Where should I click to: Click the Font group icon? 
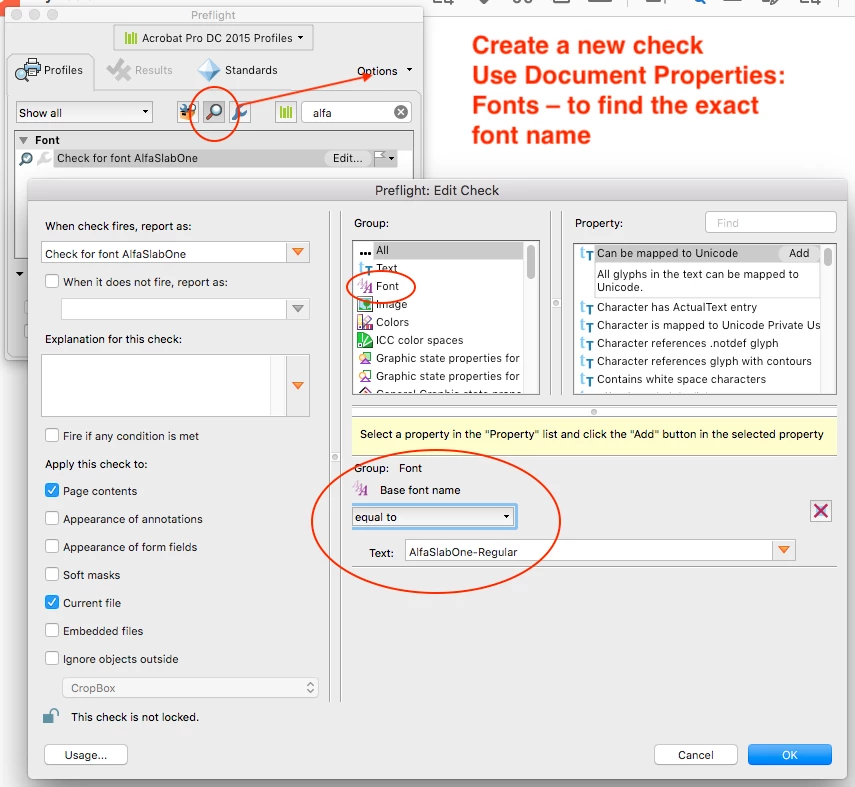pyautogui.click(x=365, y=285)
